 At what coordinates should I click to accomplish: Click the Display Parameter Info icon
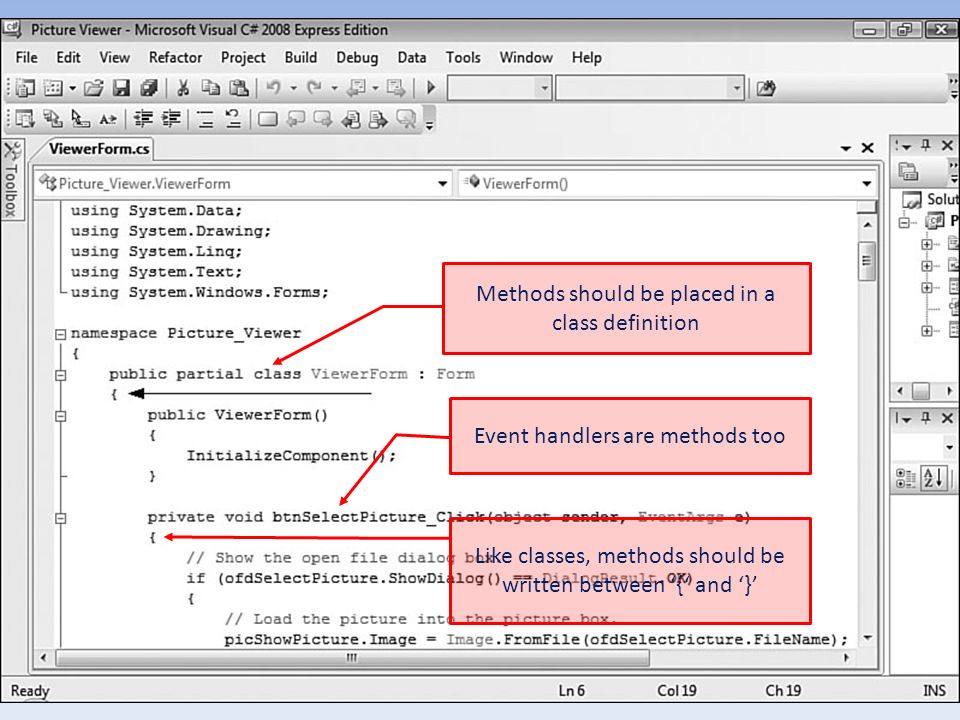[x=53, y=118]
